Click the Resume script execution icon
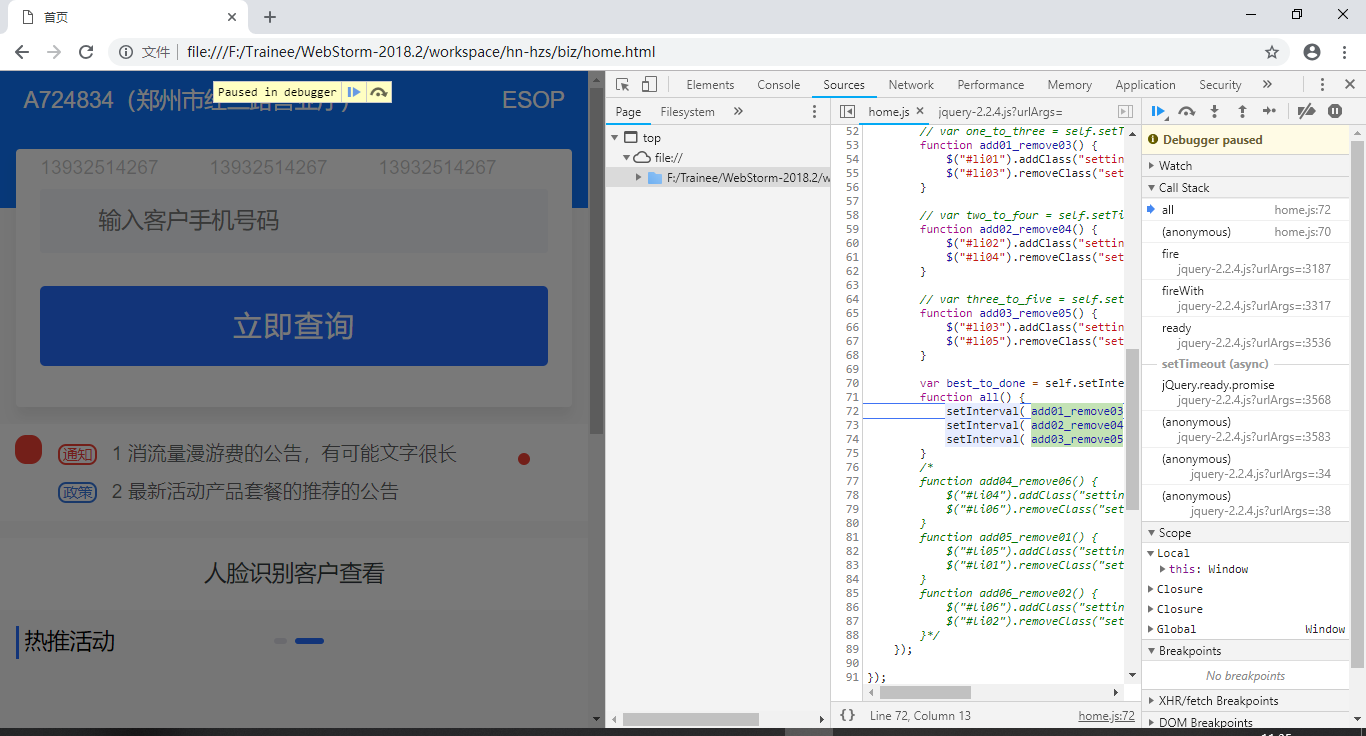 coord(1158,111)
